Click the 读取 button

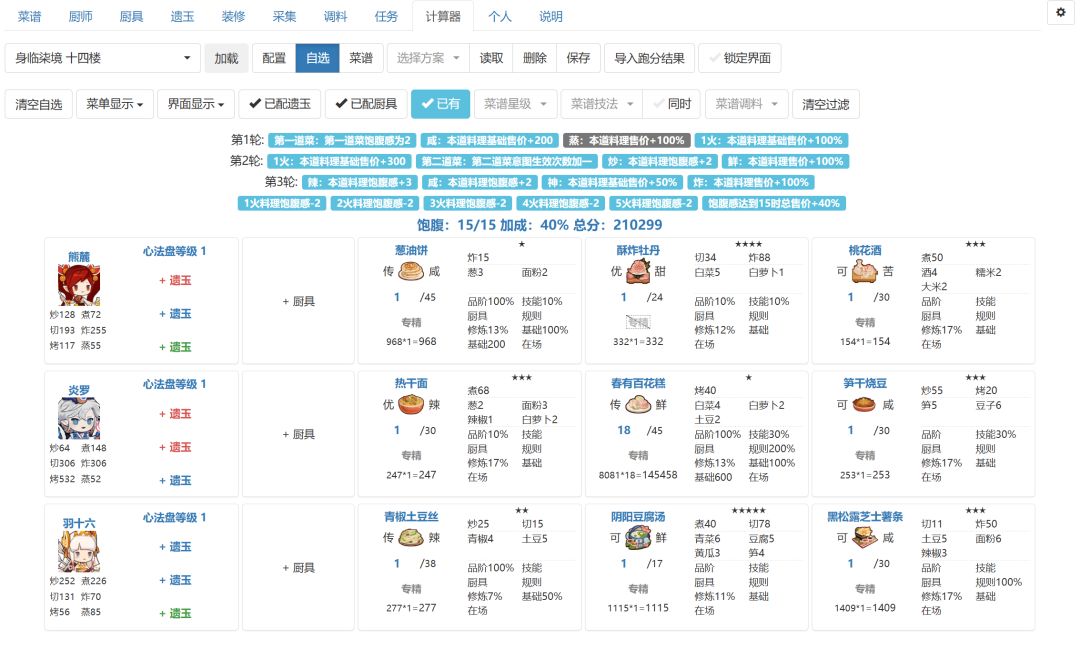[x=491, y=58]
